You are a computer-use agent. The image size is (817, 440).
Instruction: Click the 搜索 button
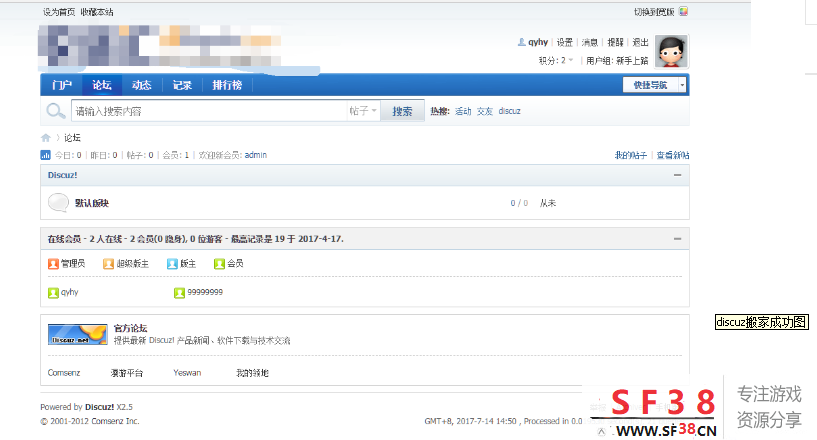click(x=402, y=111)
